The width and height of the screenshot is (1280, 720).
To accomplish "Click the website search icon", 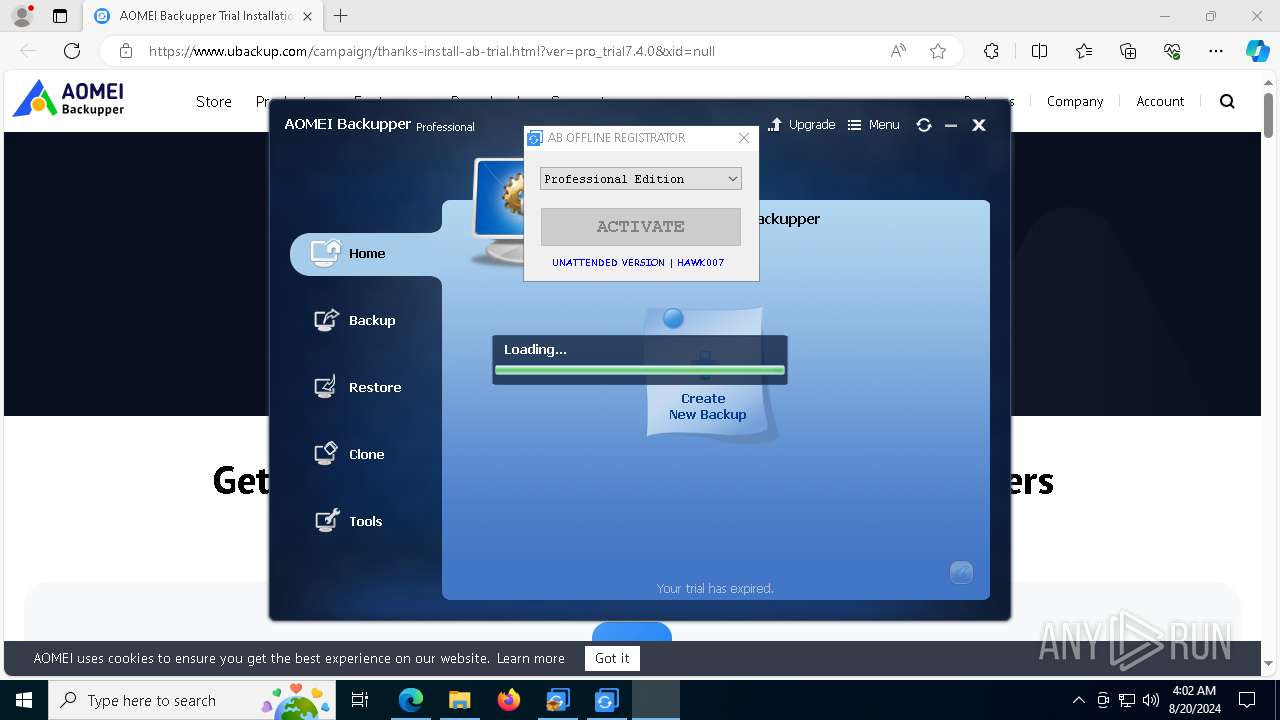I will [1227, 101].
